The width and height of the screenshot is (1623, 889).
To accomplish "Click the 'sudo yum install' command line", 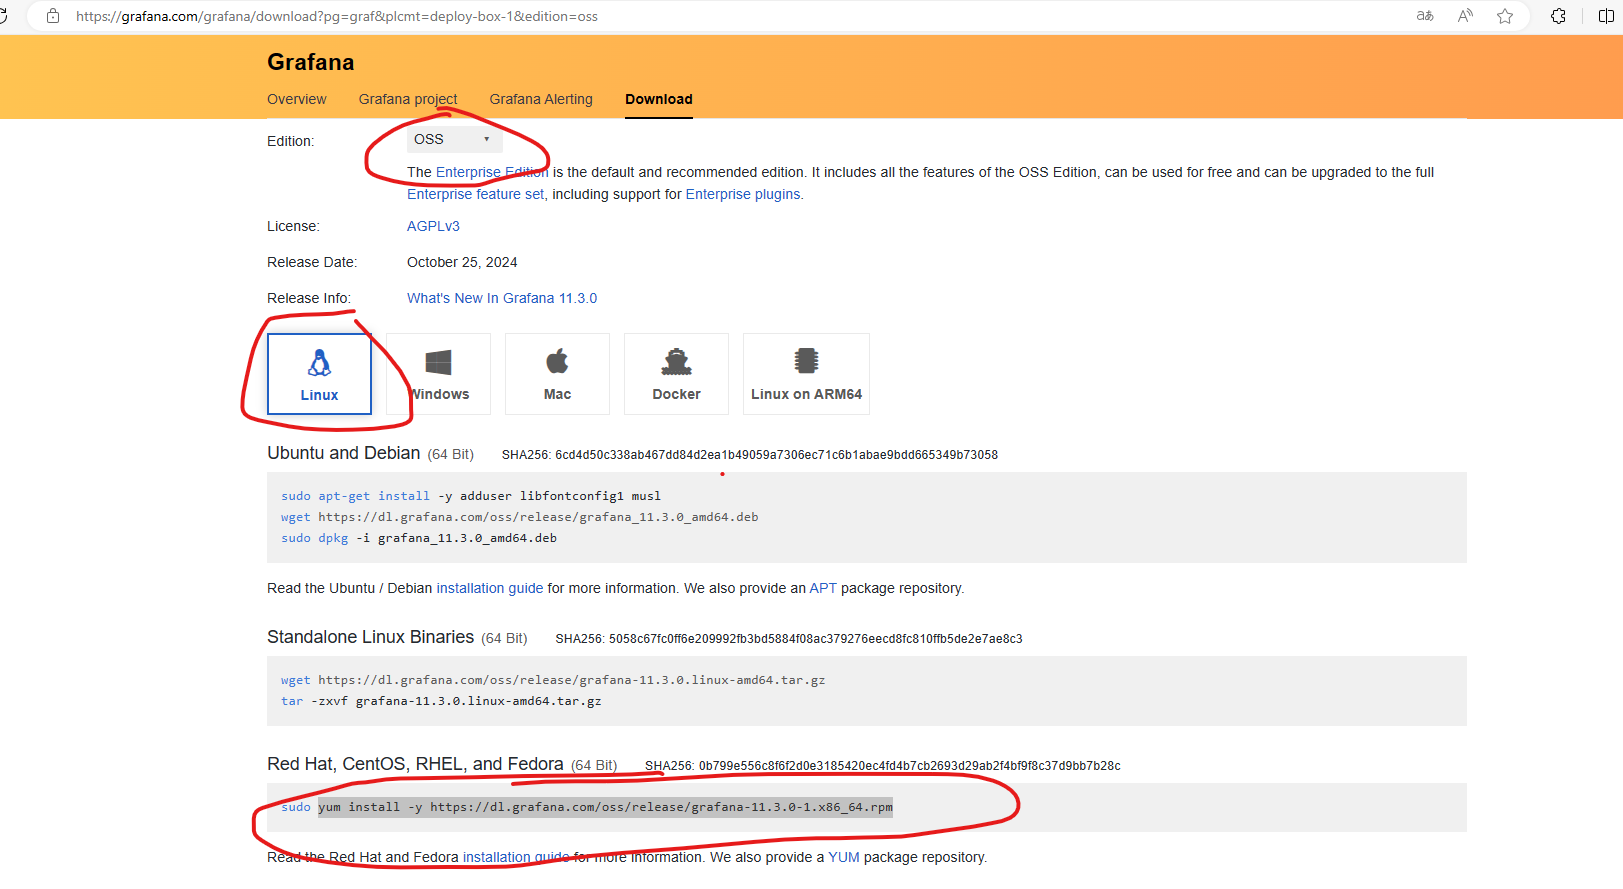I will coord(587,807).
